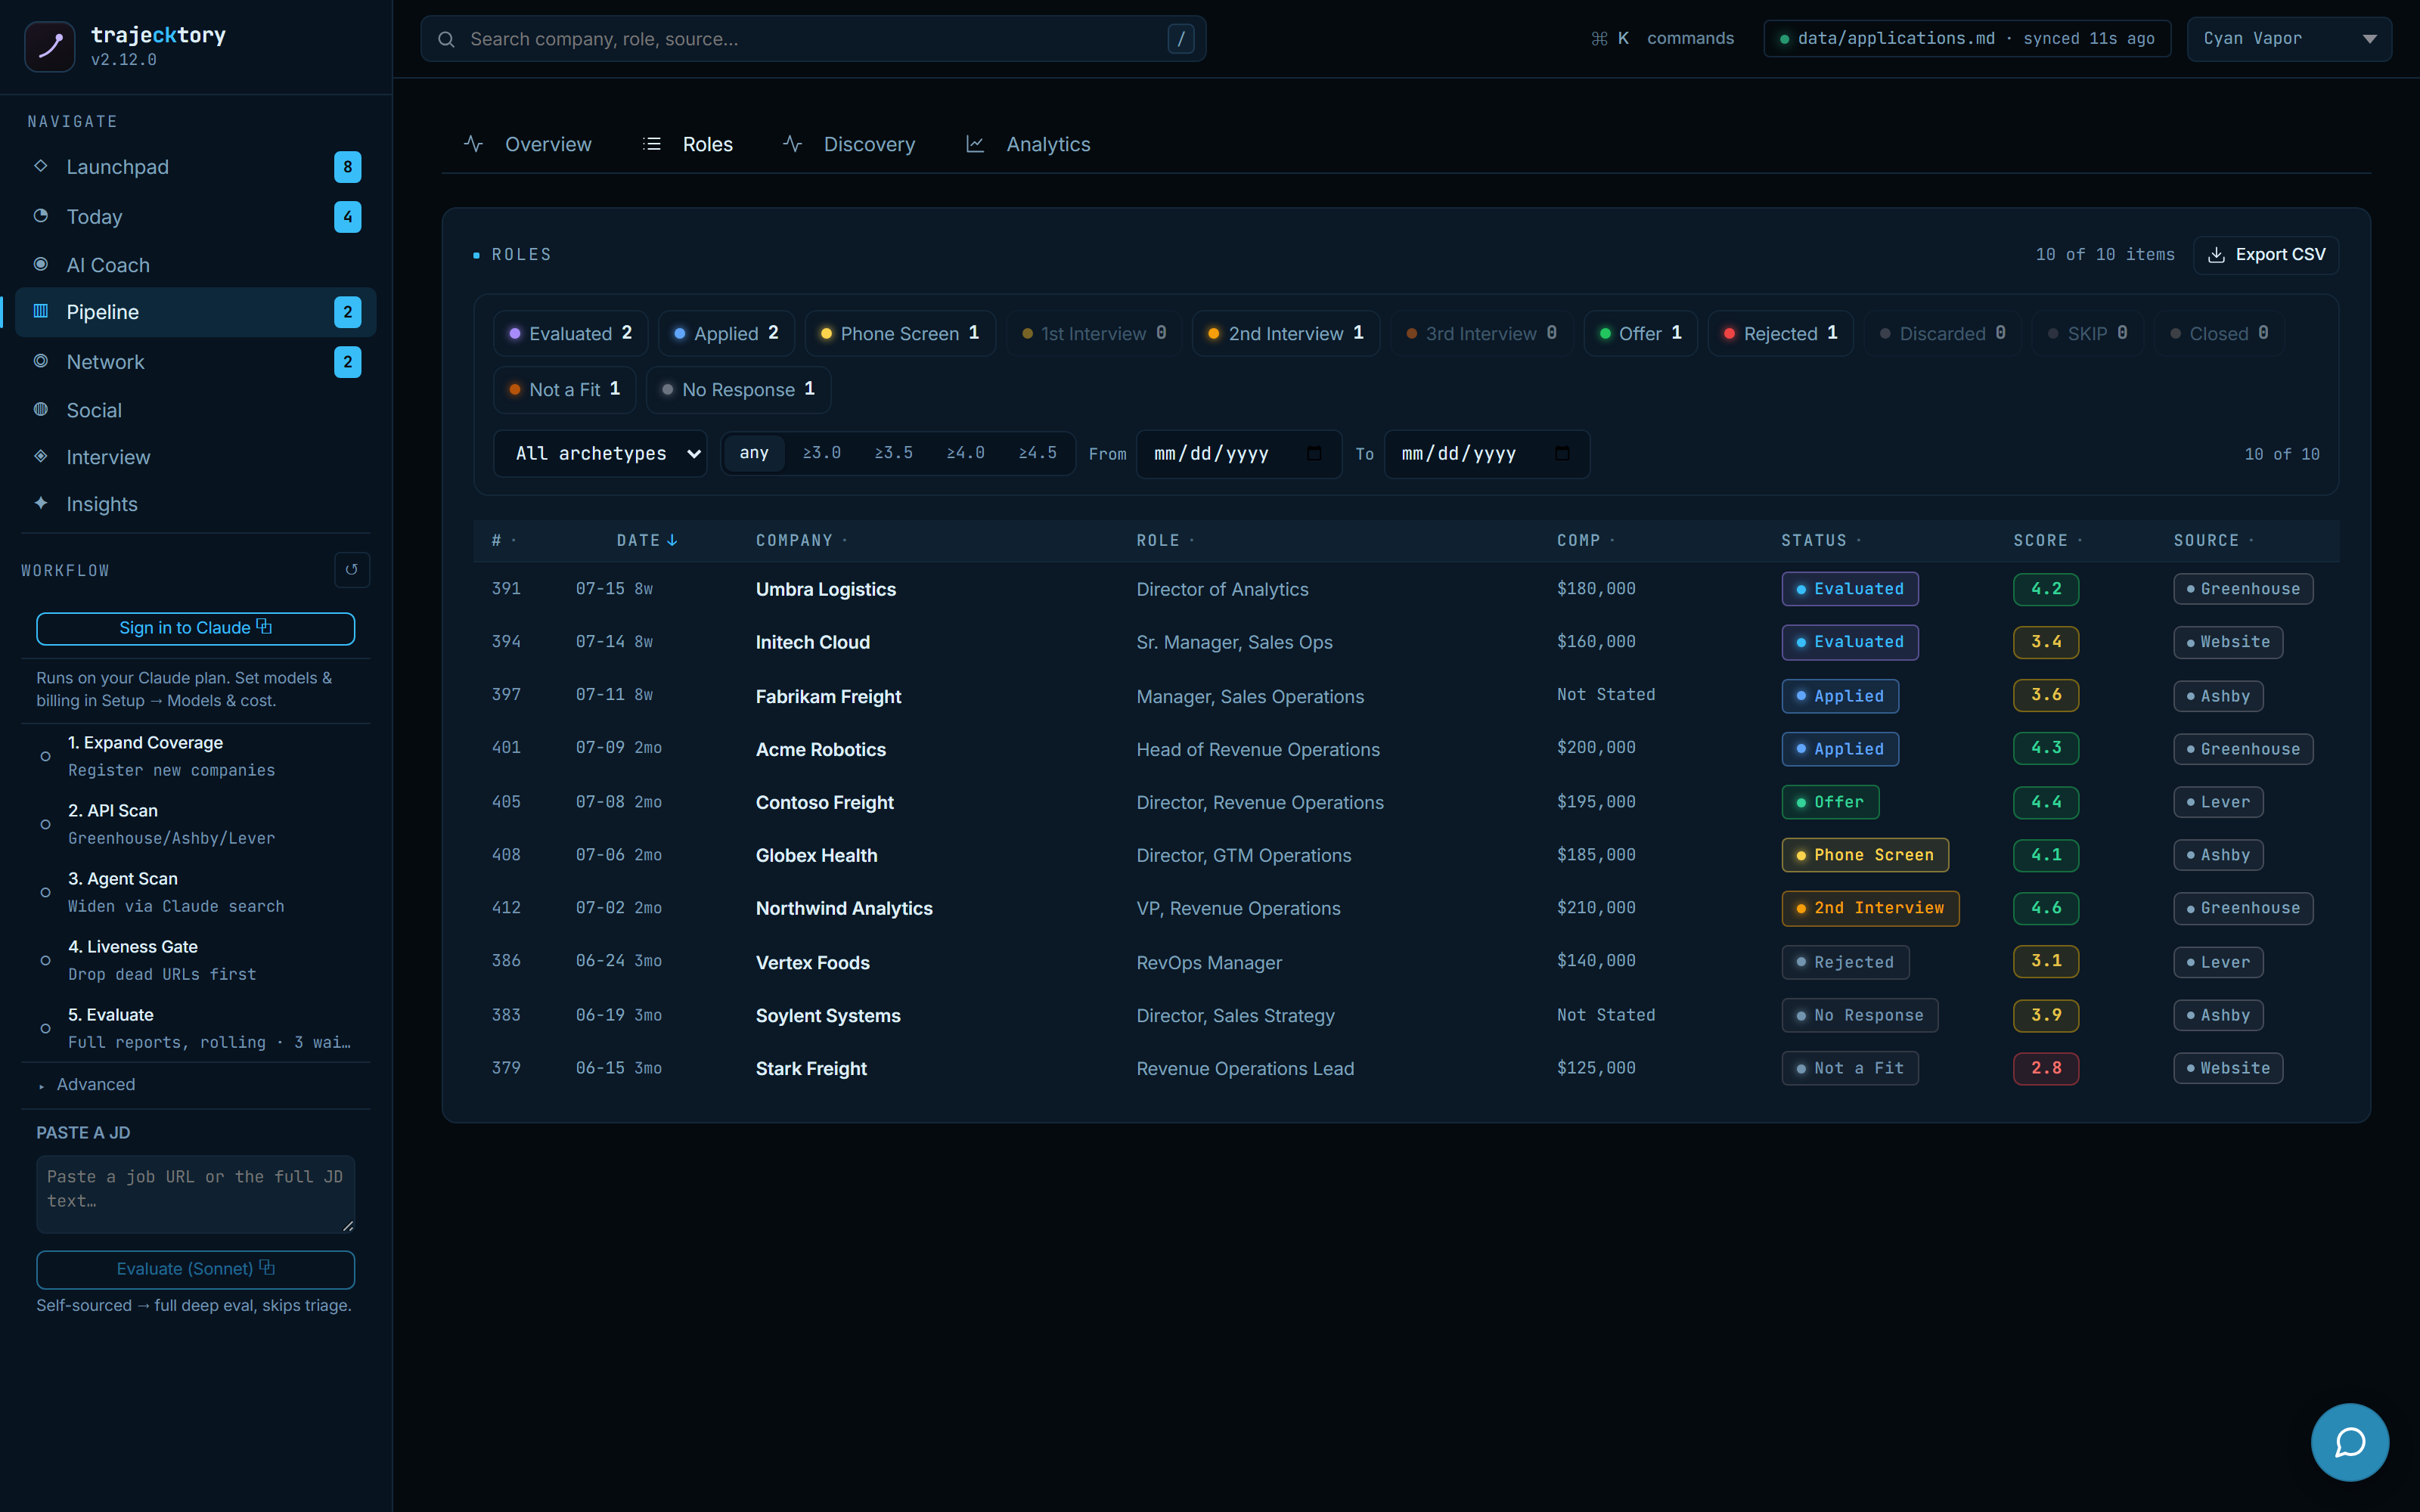The height and width of the screenshot is (1512, 2420).
Task: Select the Evaluate workflow step circle
Action: 45,1028
